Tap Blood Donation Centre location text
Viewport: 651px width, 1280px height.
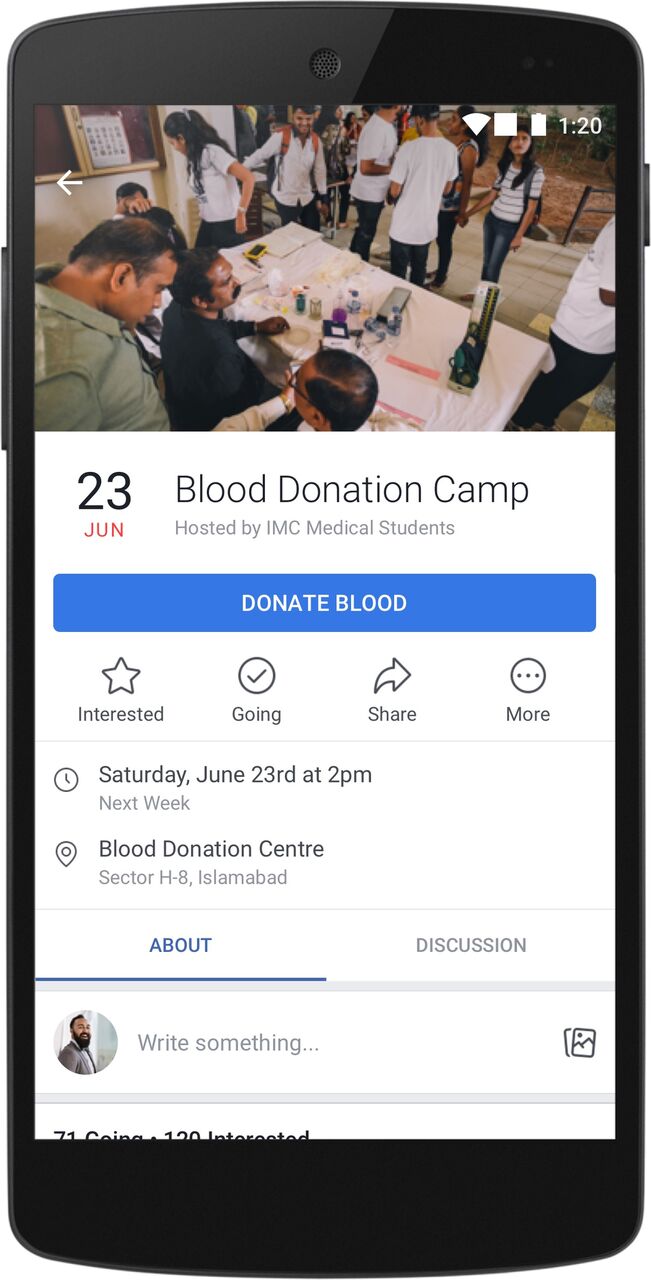tap(211, 849)
